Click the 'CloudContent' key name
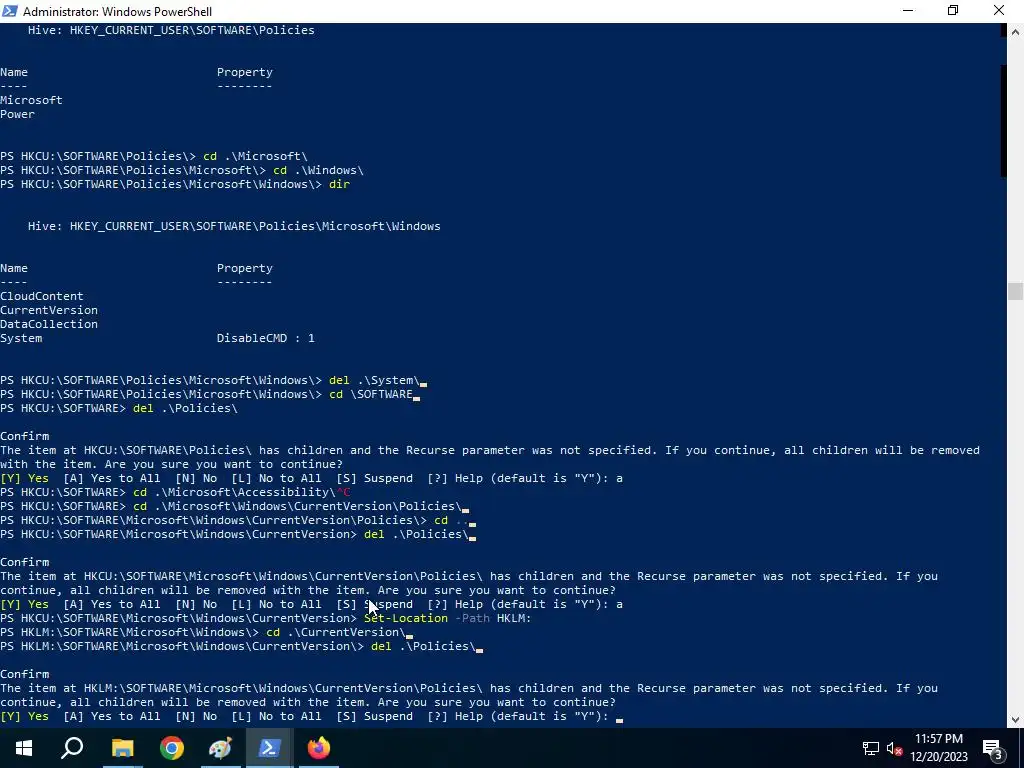The height and width of the screenshot is (768, 1024). (42, 296)
